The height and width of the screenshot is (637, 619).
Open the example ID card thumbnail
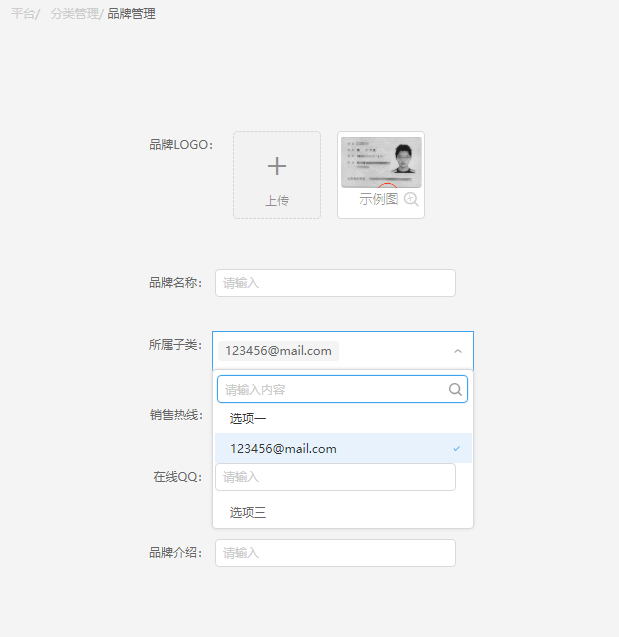pos(381,162)
